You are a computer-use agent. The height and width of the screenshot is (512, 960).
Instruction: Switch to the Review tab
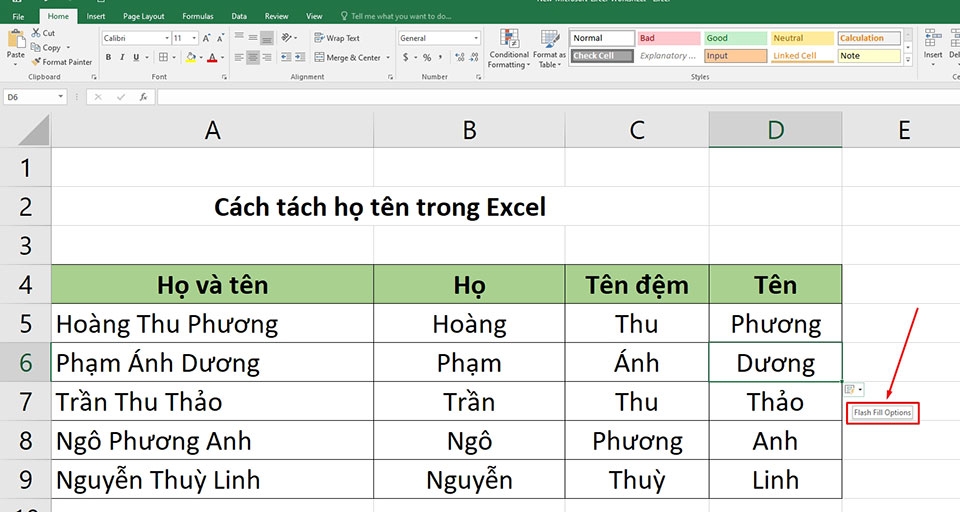click(276, 17)
